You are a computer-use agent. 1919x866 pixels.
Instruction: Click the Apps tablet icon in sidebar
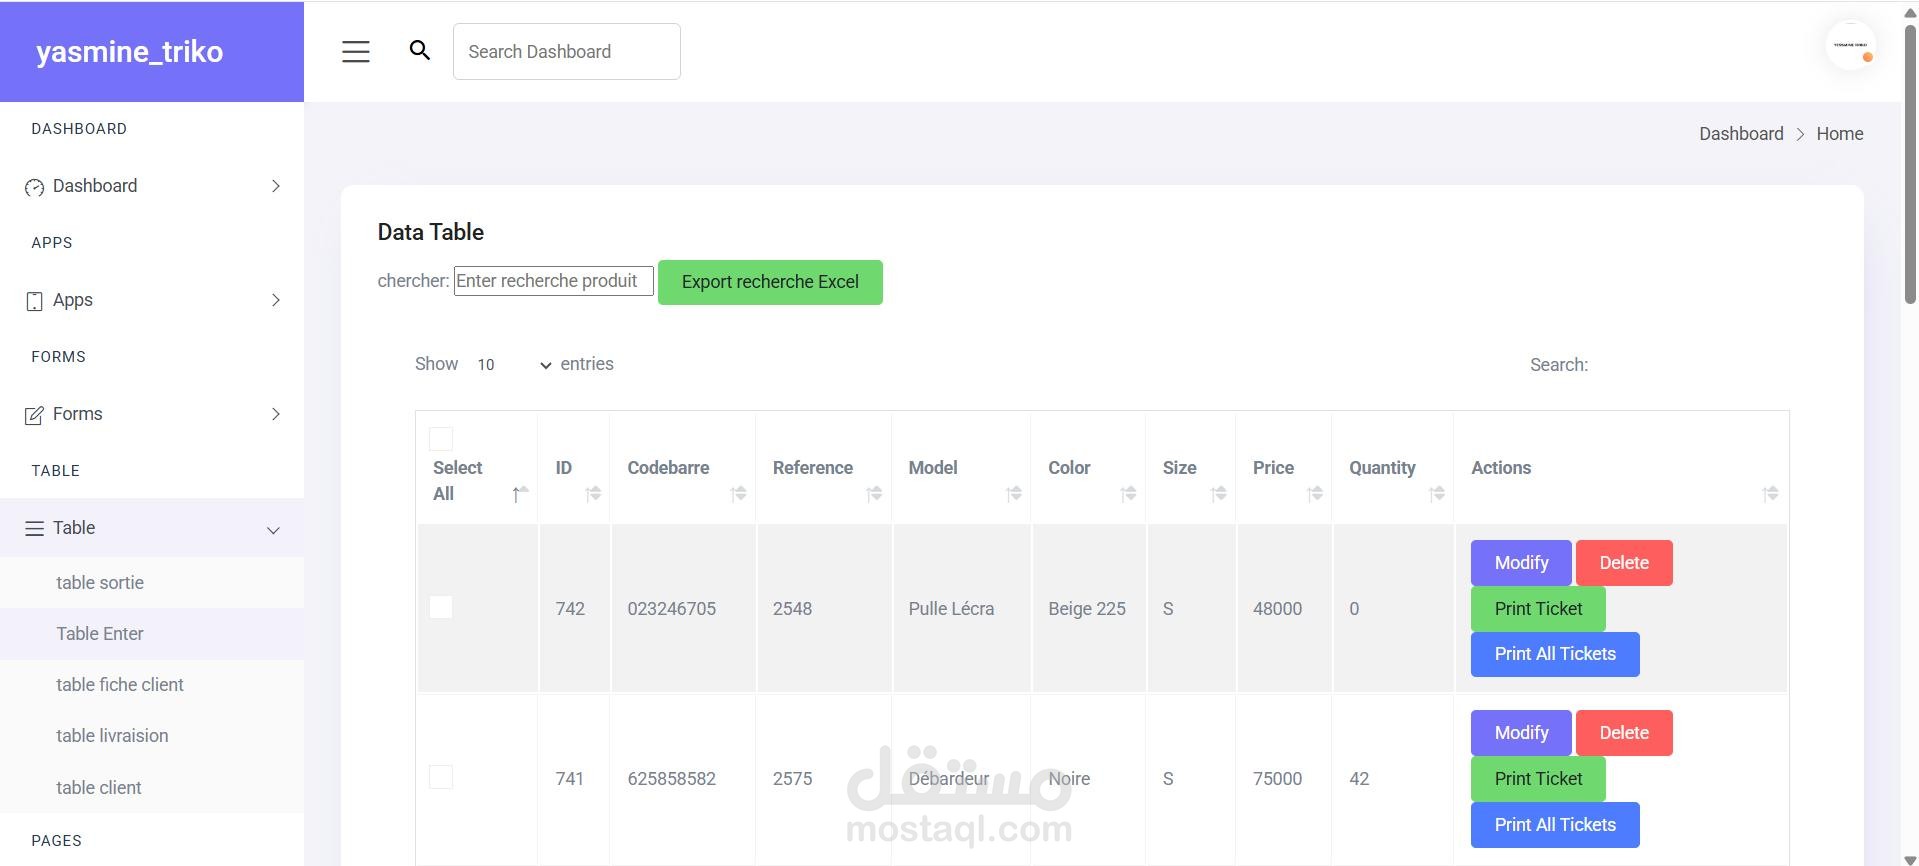(35, 301)
